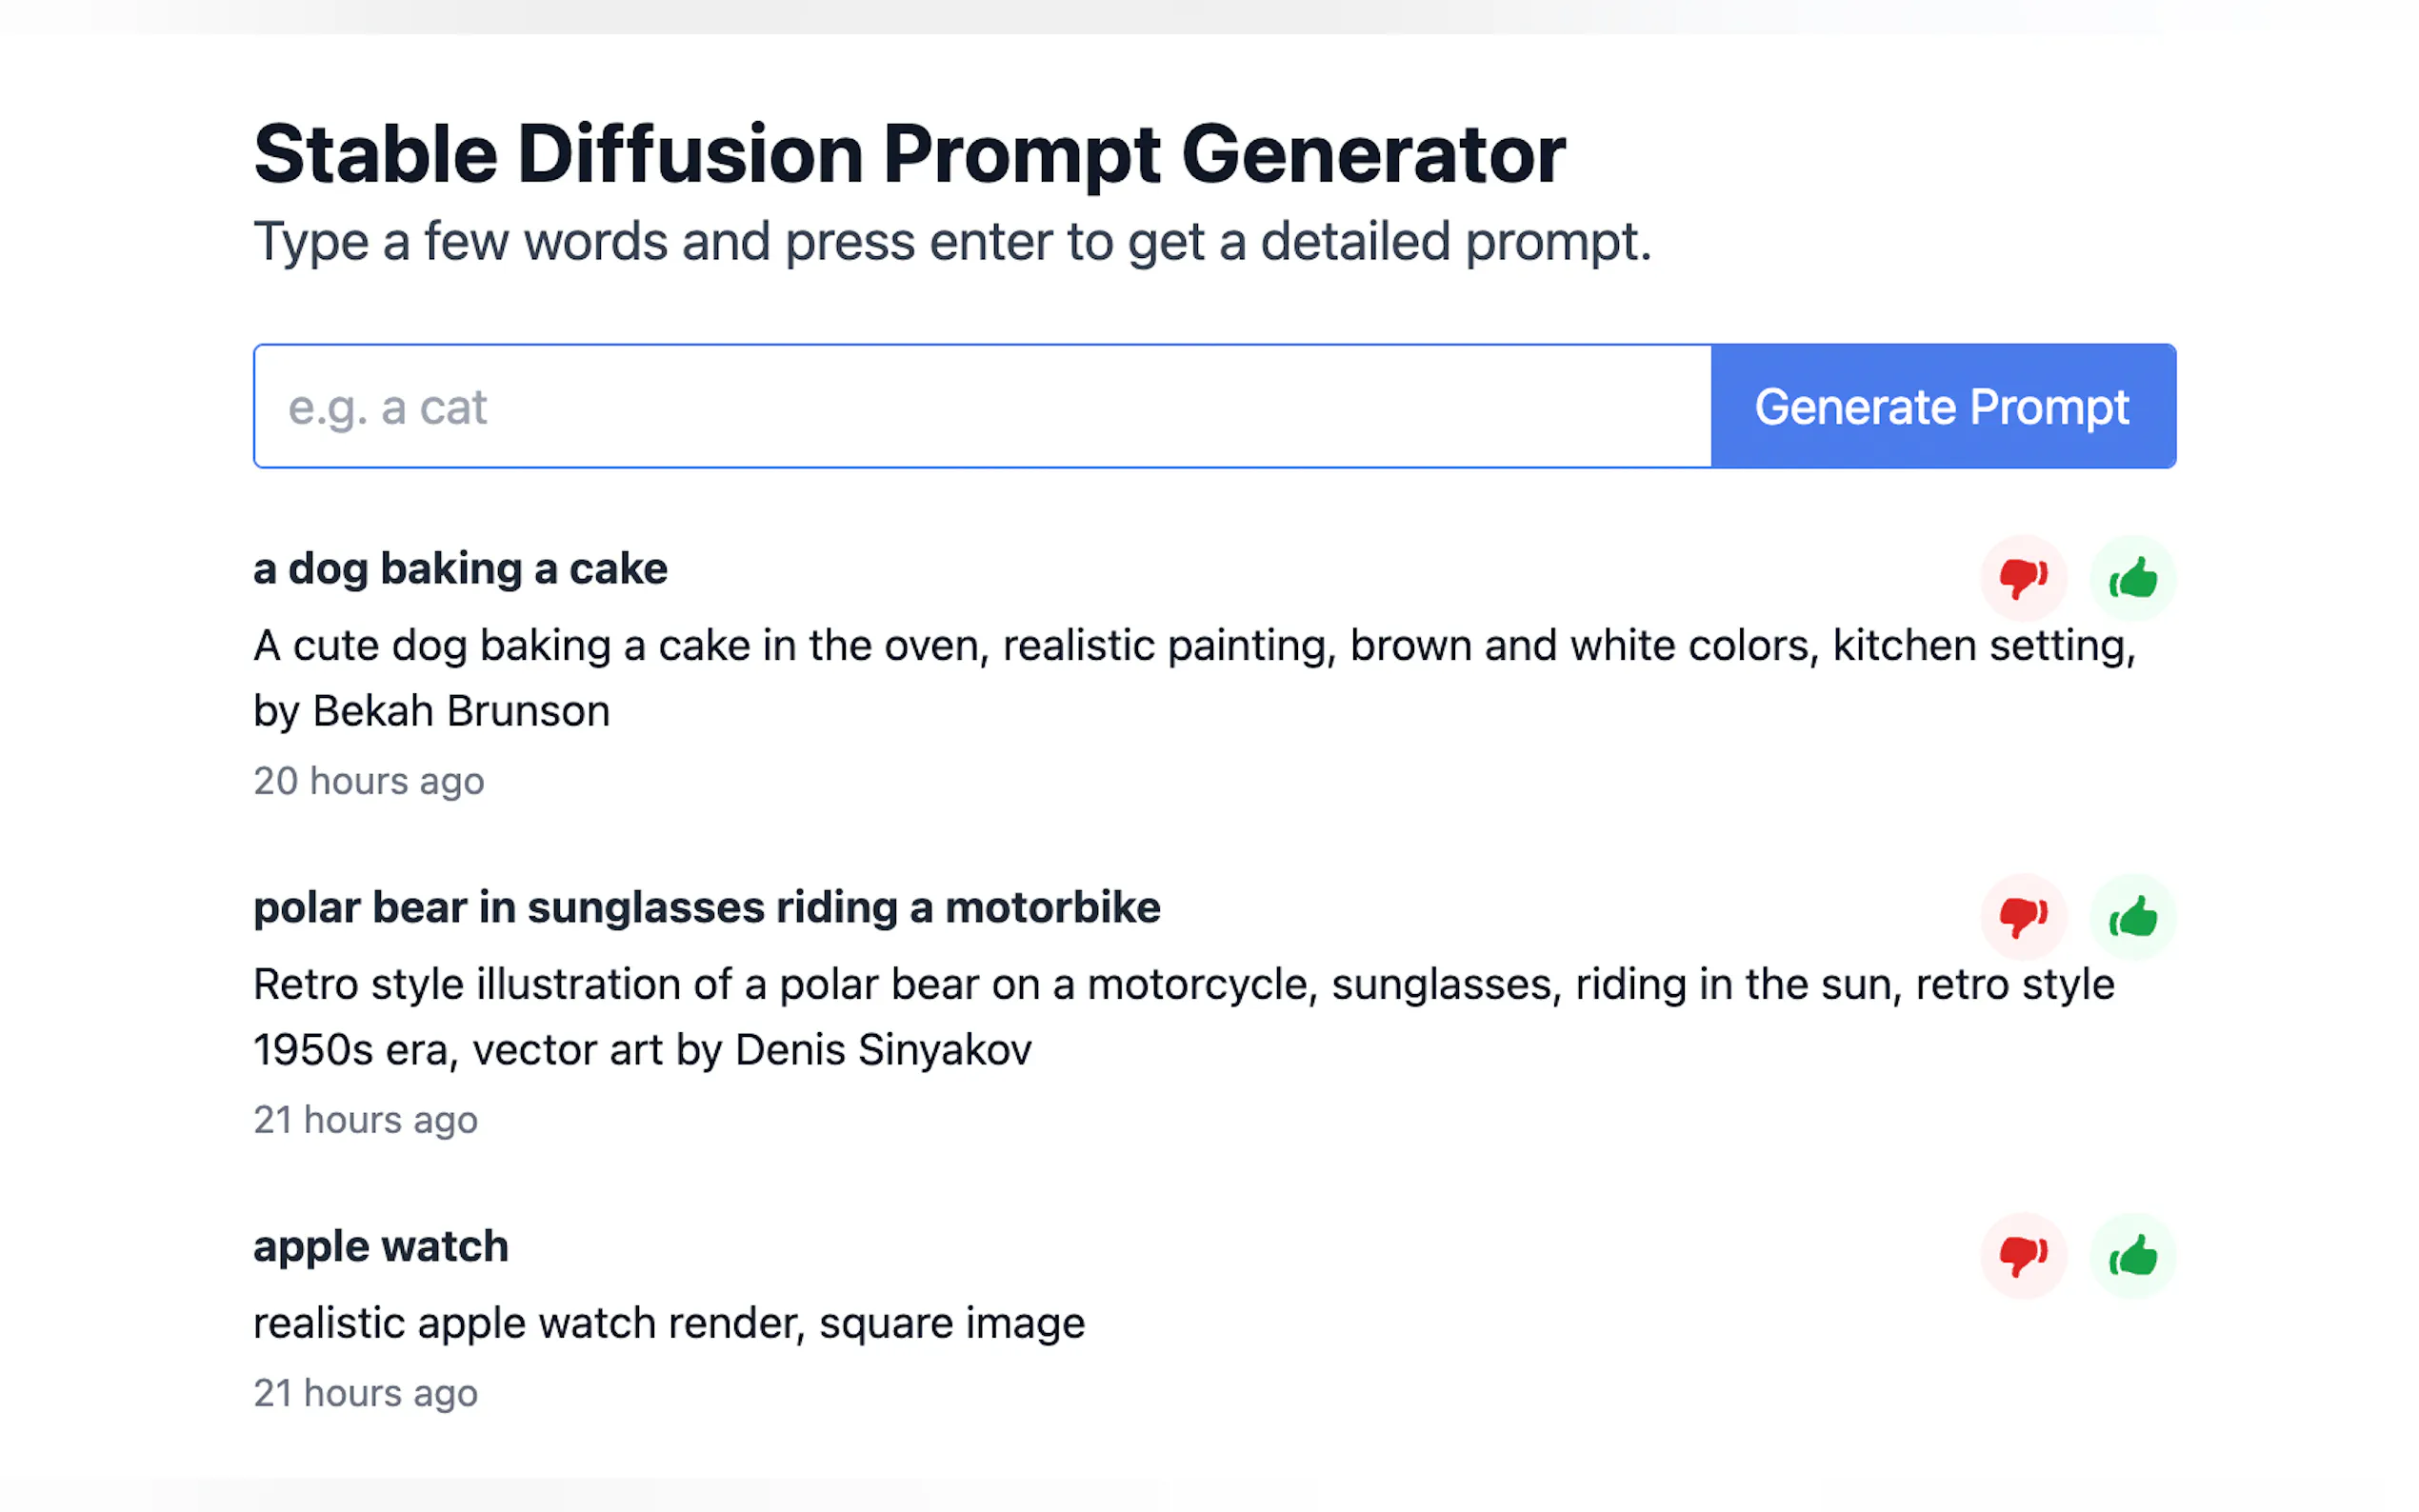
Task: Click the '20 hours ago' timestamp
Action: tap(368, 781)
